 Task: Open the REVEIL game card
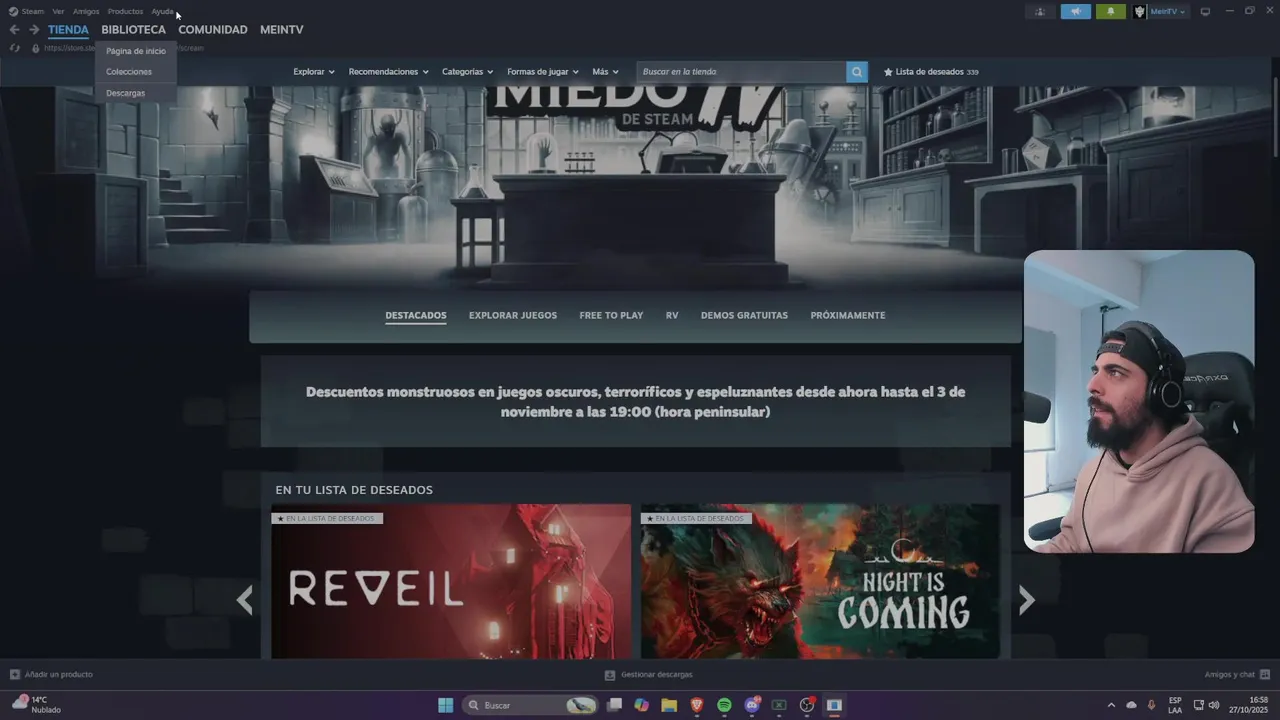click(451, 582)
